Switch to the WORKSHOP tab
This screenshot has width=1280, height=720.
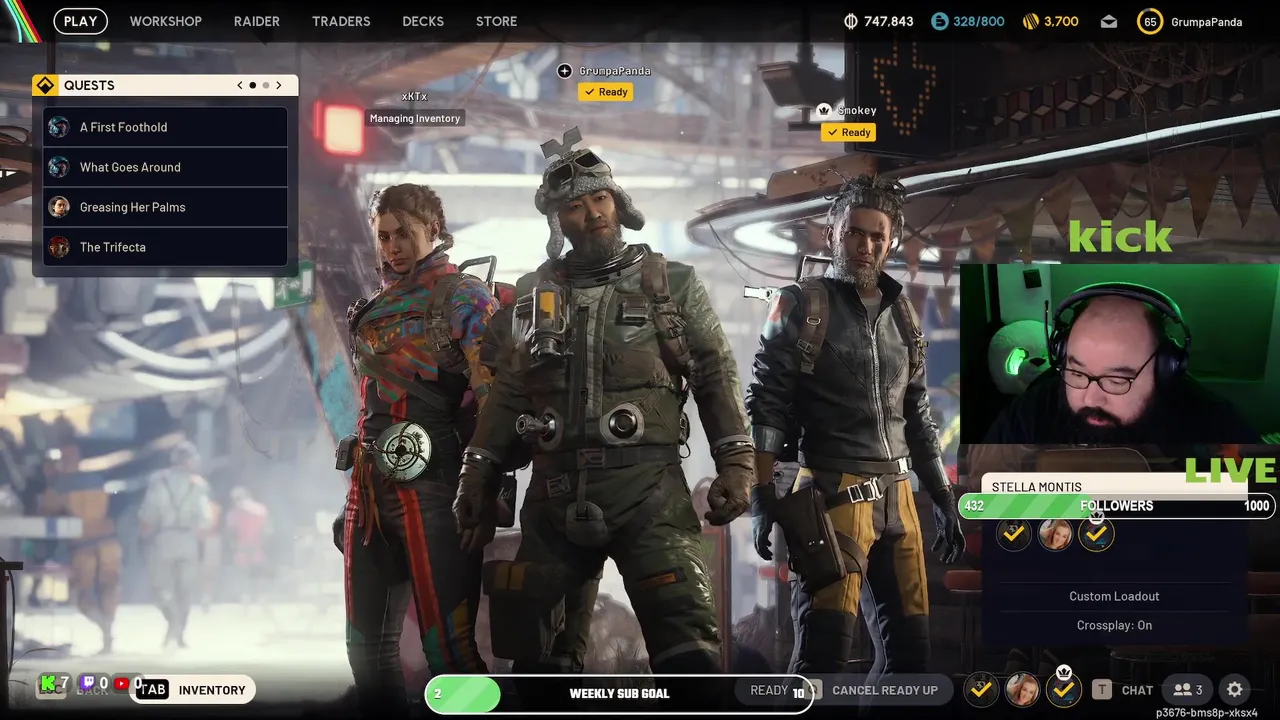point(165,21)
